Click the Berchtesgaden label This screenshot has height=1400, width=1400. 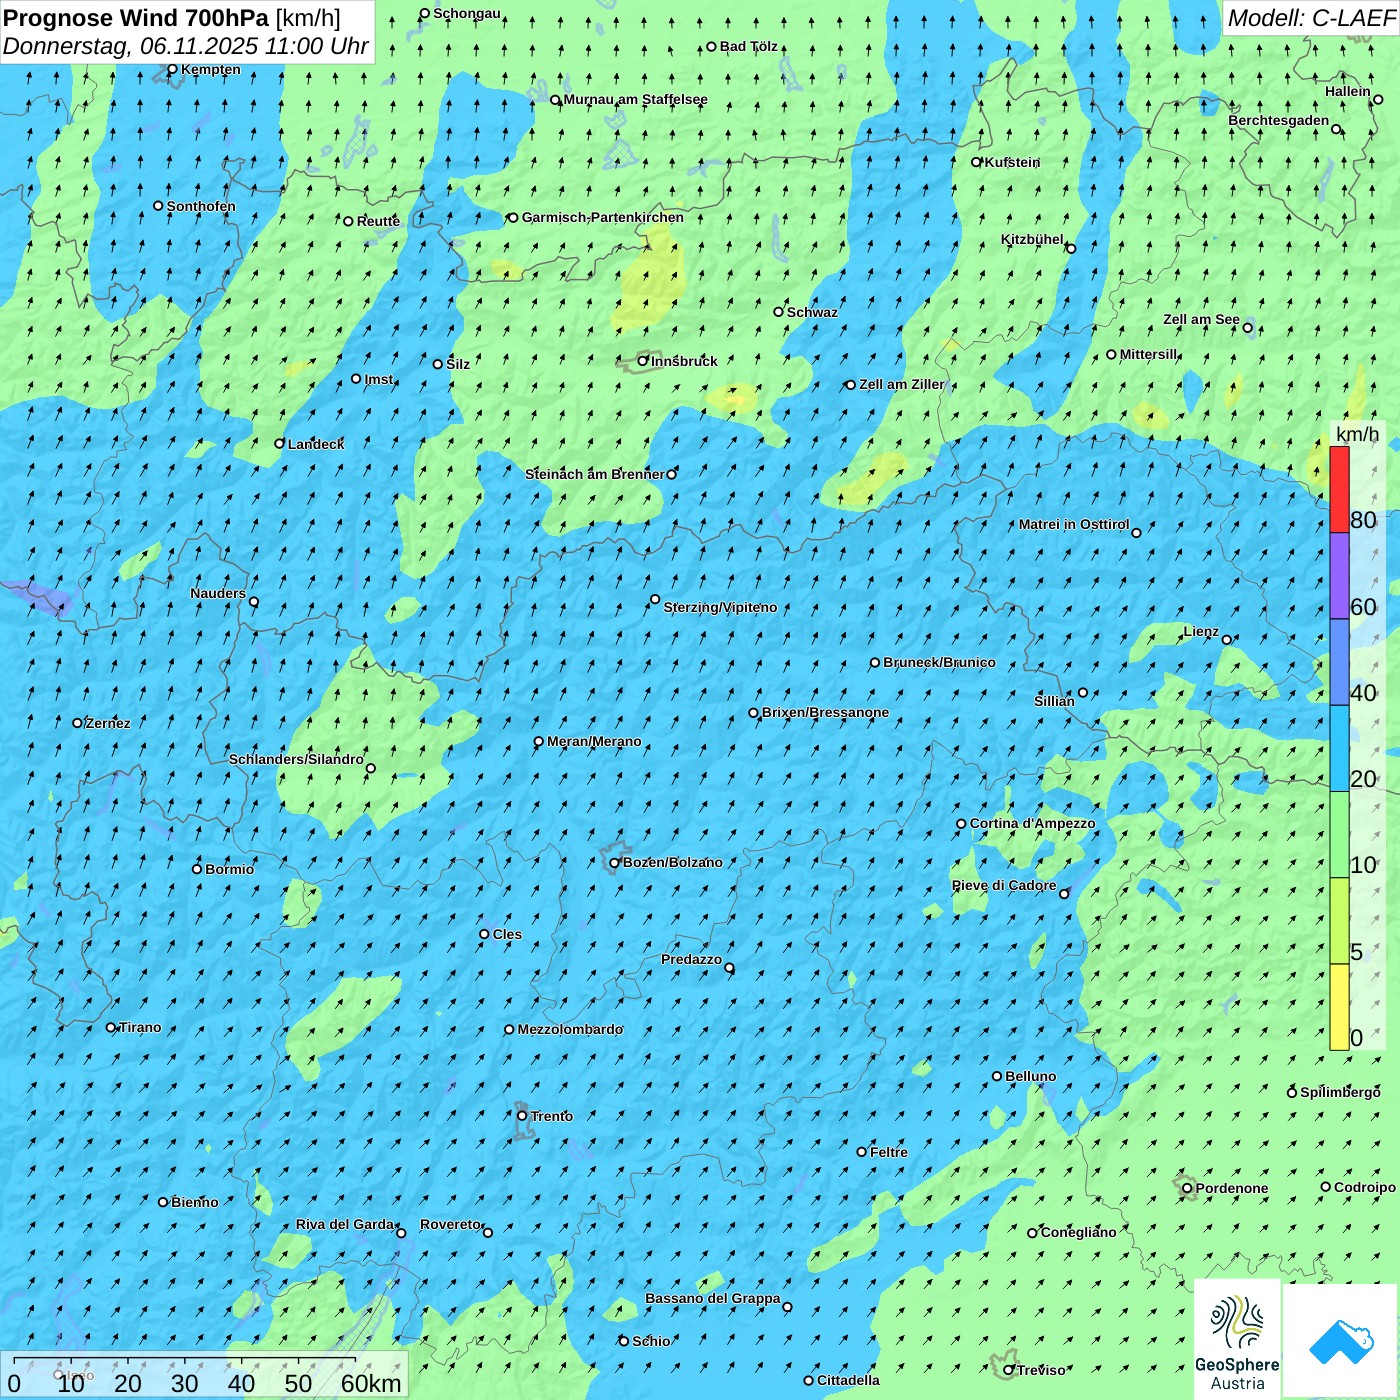1279,121
